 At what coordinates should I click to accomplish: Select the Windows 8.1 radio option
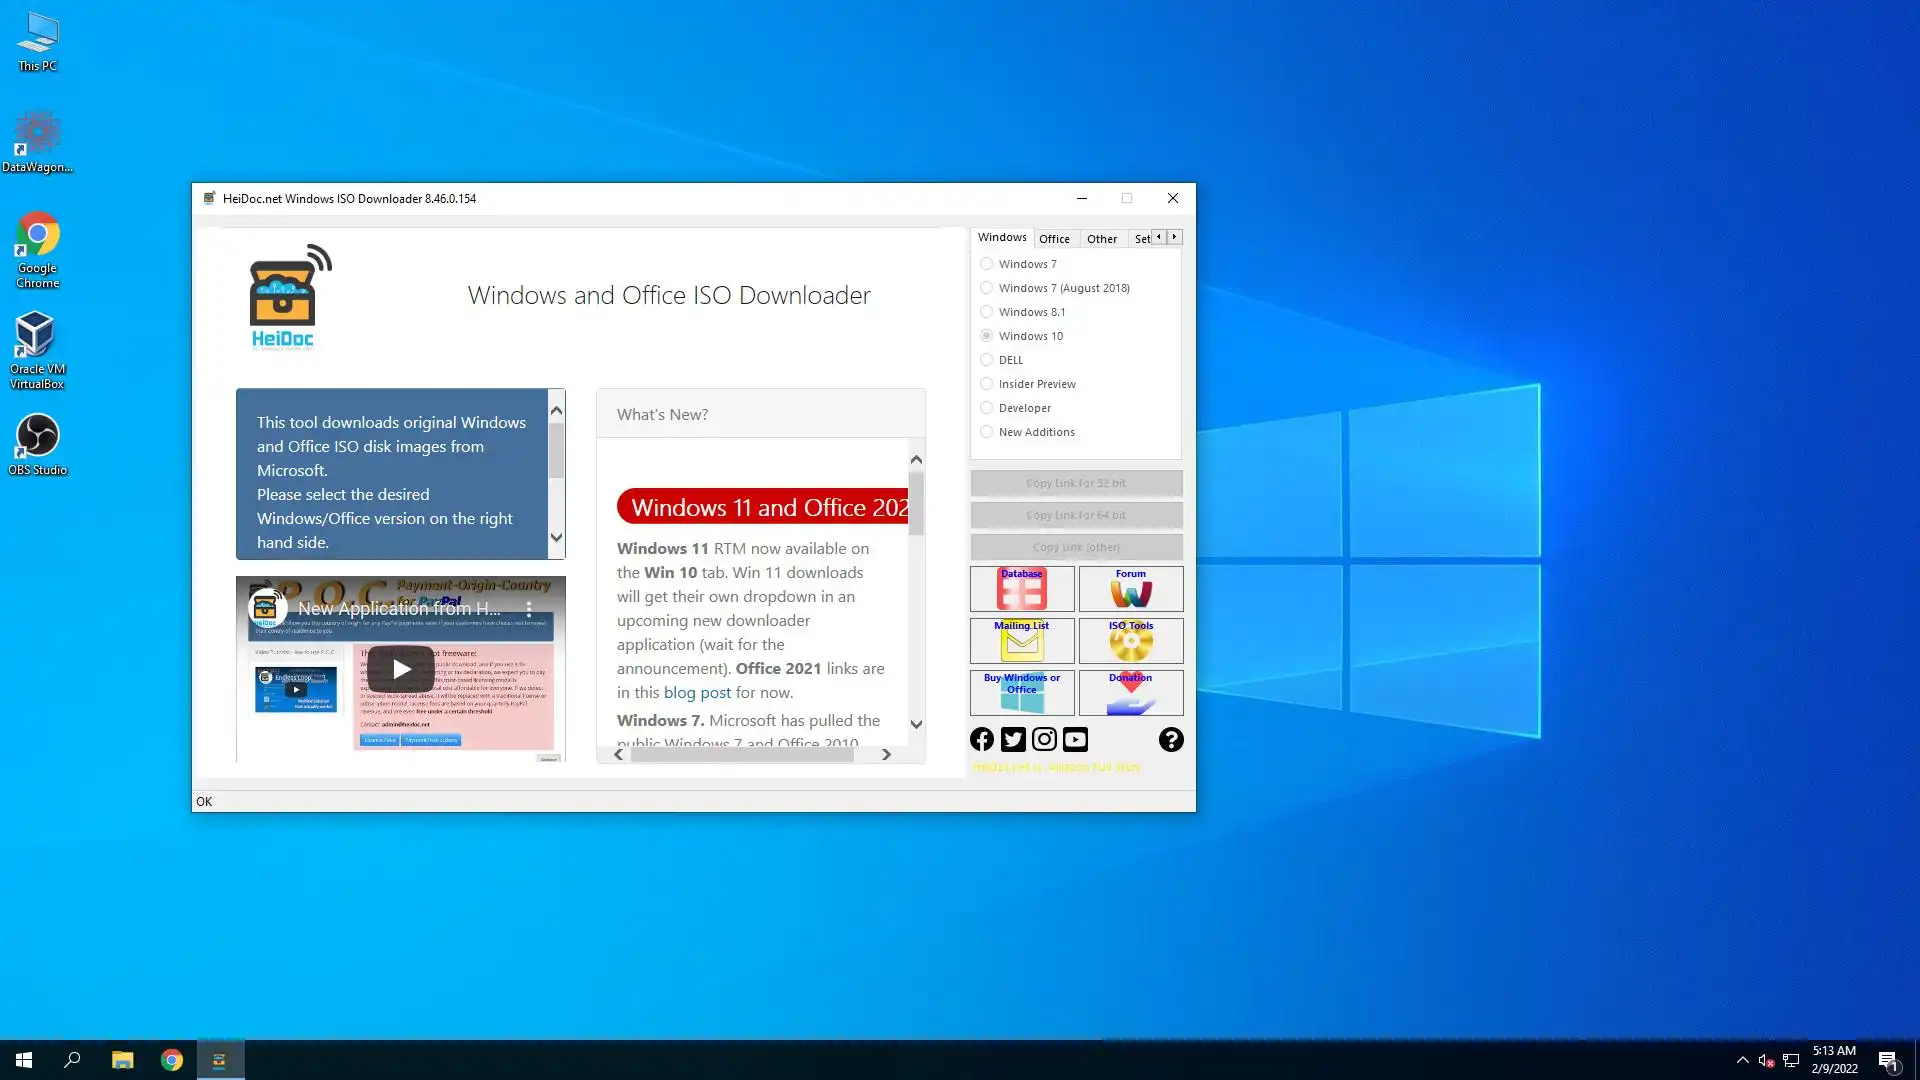pyautogui.click(x=987, y=312)
